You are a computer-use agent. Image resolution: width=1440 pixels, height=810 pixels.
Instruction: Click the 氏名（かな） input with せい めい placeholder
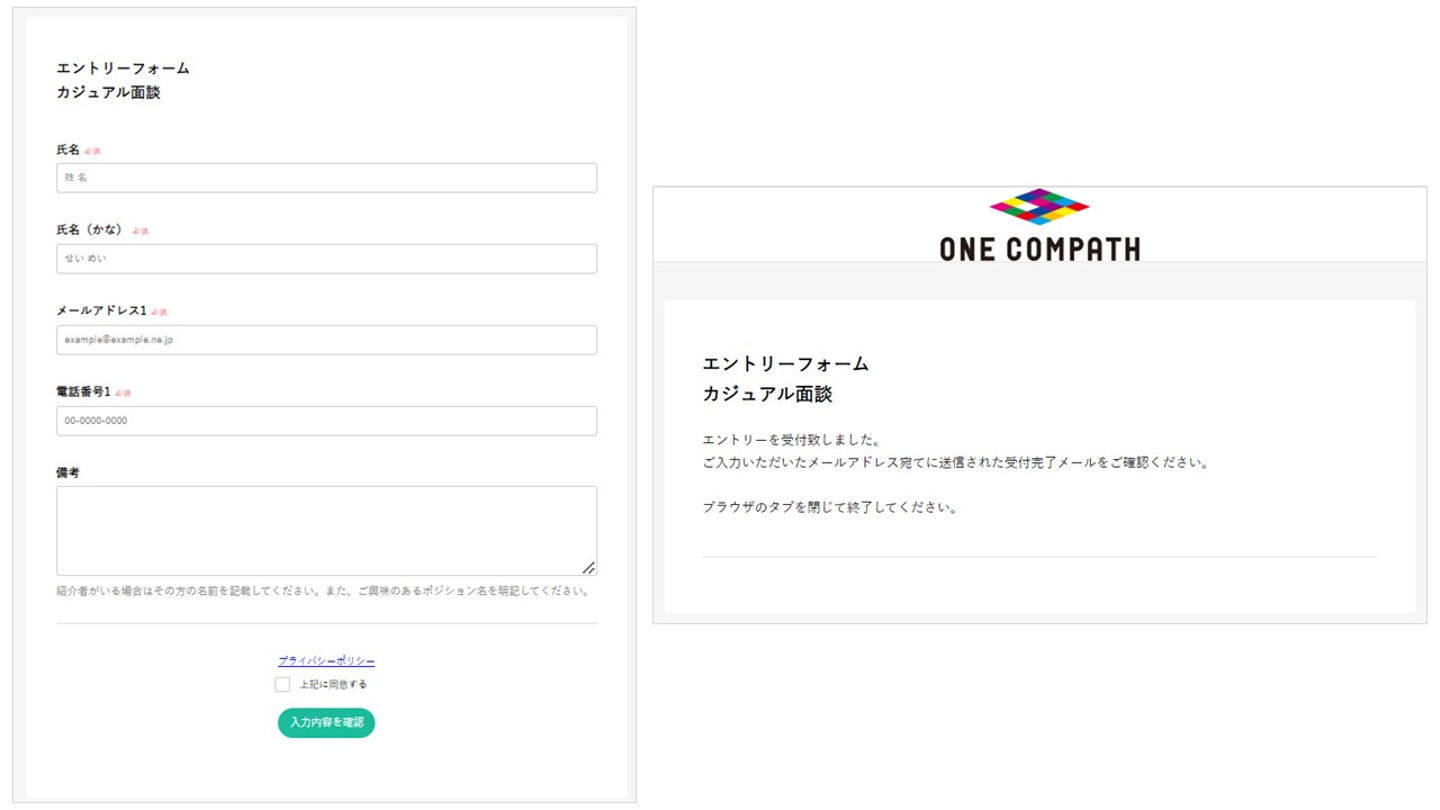(327, 259)
